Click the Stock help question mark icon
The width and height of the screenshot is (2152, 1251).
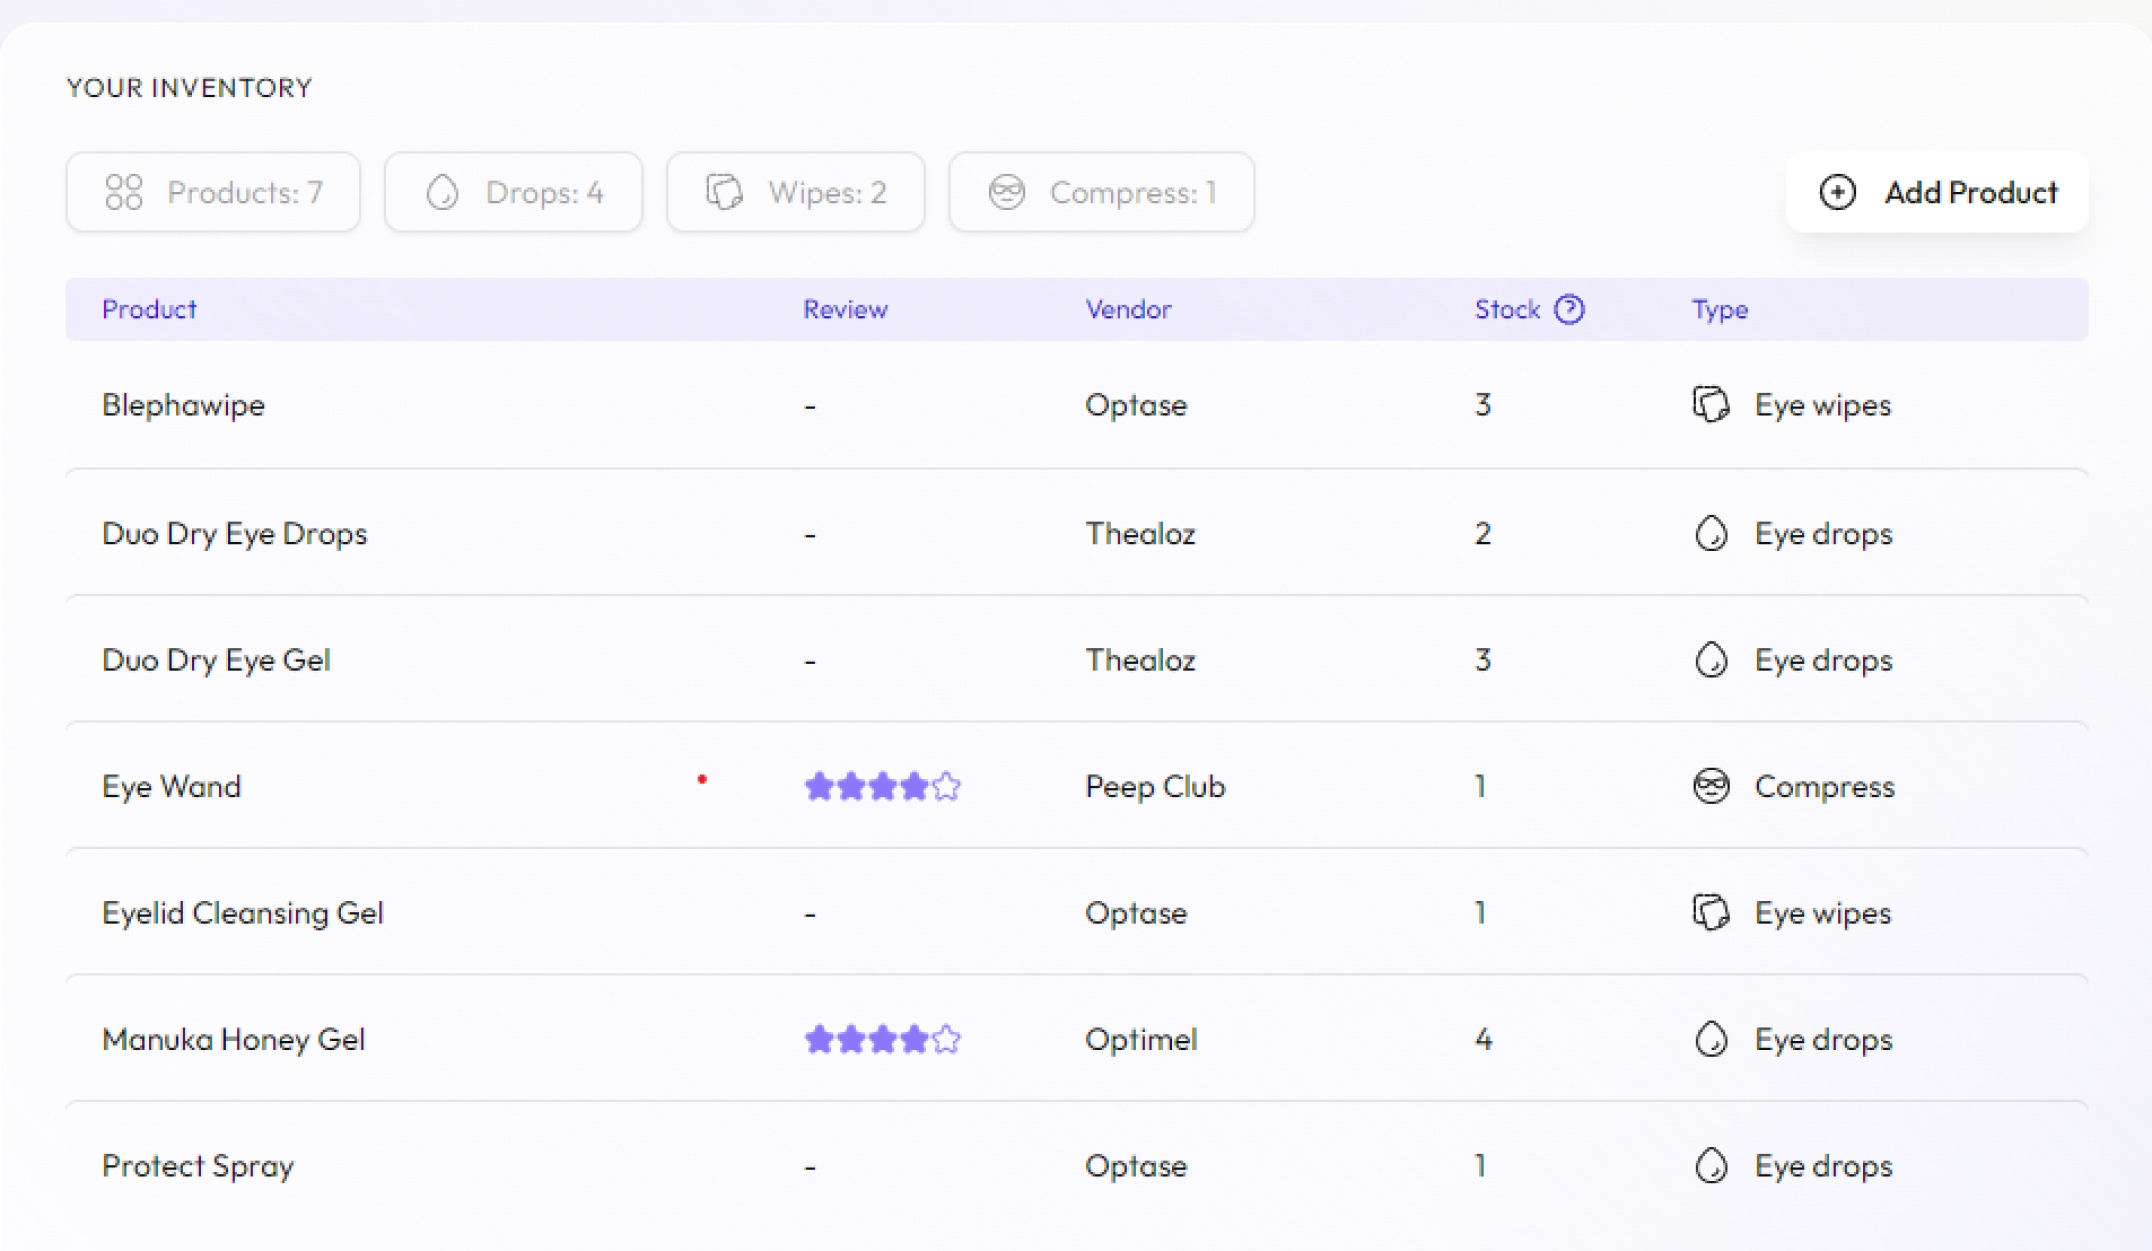point(1569,310)
